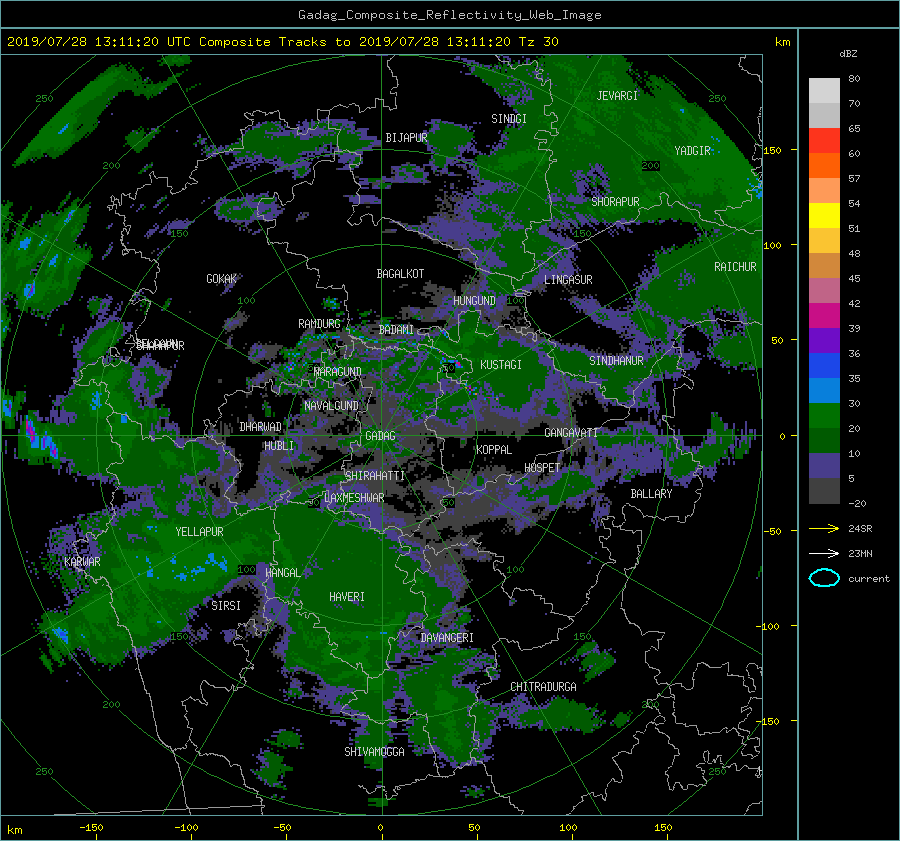
Task: Click the NAVALGUND city label
Action: (x=331, y=406)
